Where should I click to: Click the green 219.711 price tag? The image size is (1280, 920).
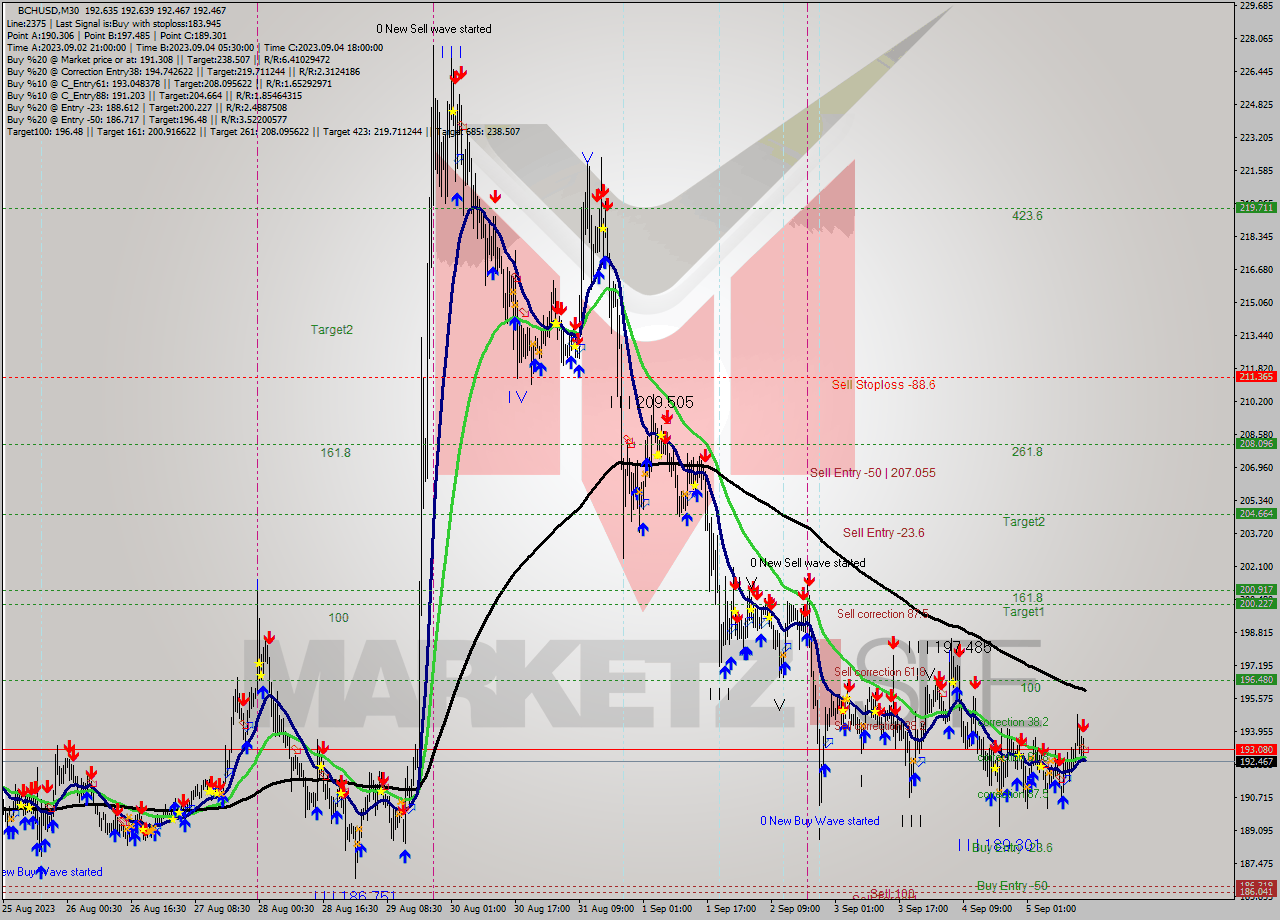click(x=1256, y=207)
